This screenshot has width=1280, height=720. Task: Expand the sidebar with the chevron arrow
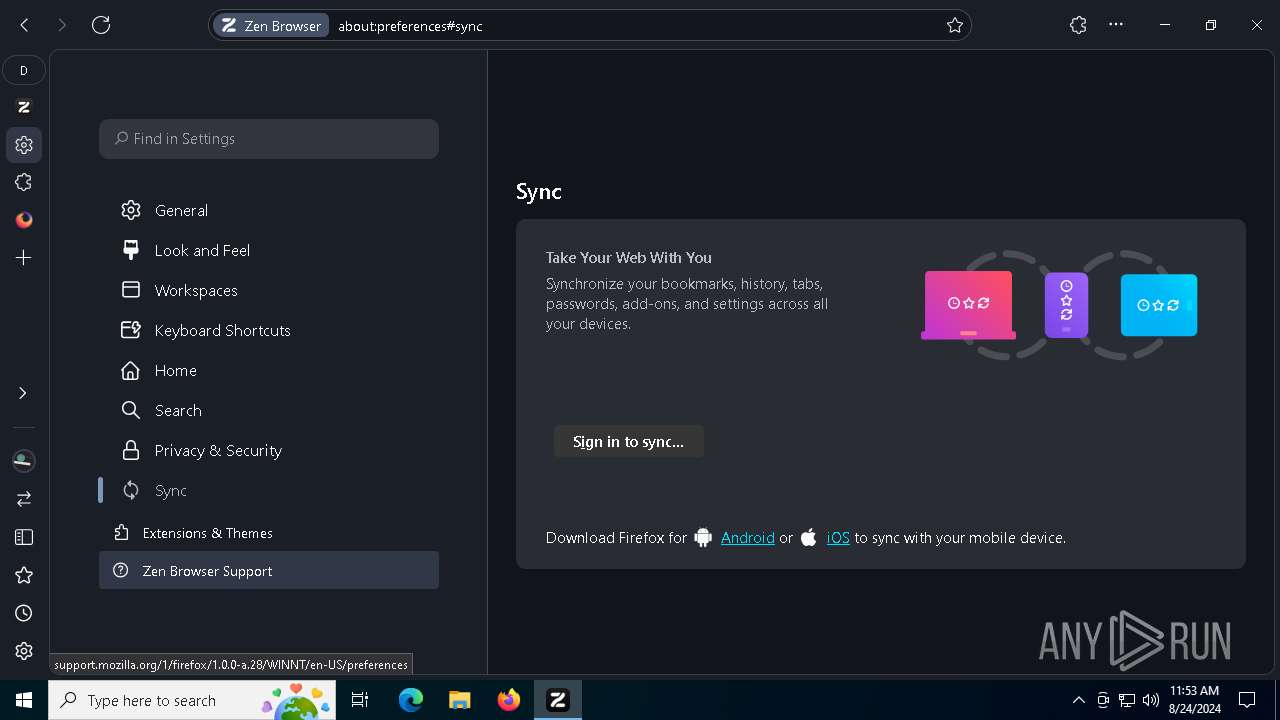pos(23,393)
